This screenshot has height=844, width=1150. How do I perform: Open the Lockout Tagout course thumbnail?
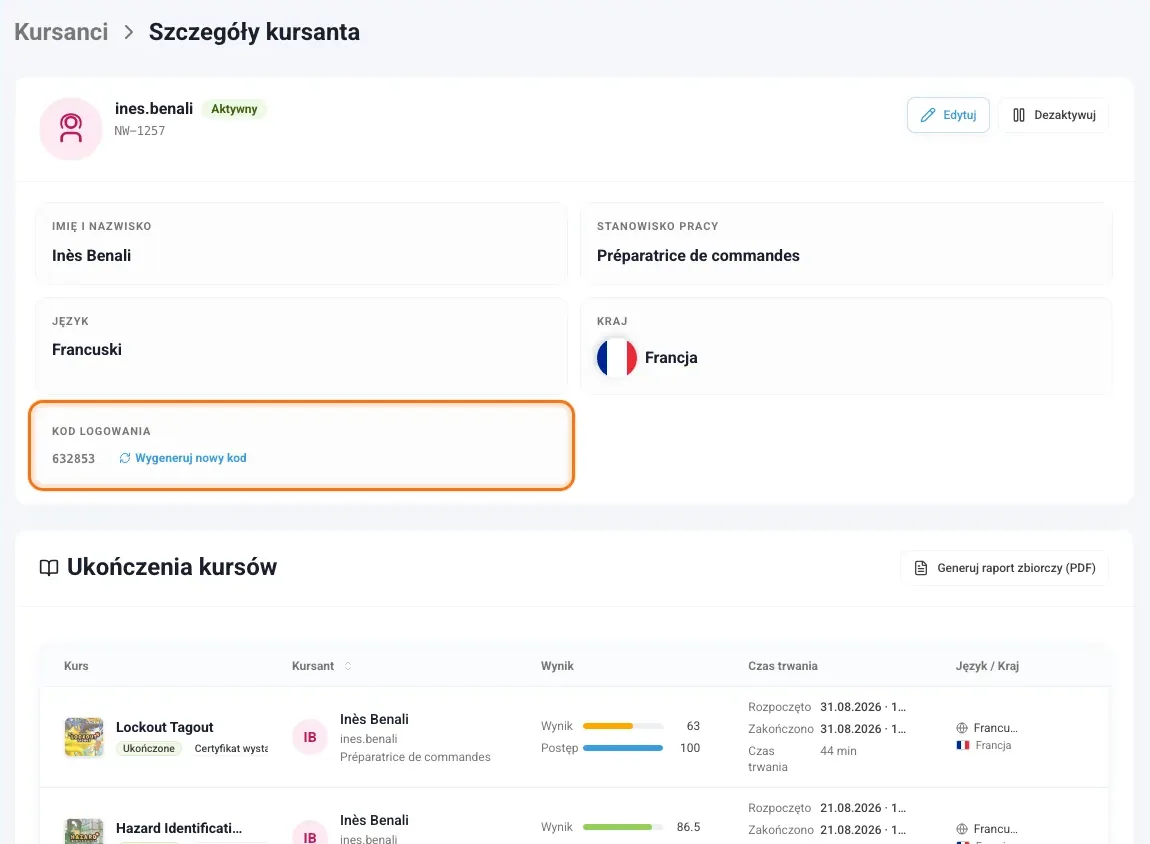tap(84, 737)
